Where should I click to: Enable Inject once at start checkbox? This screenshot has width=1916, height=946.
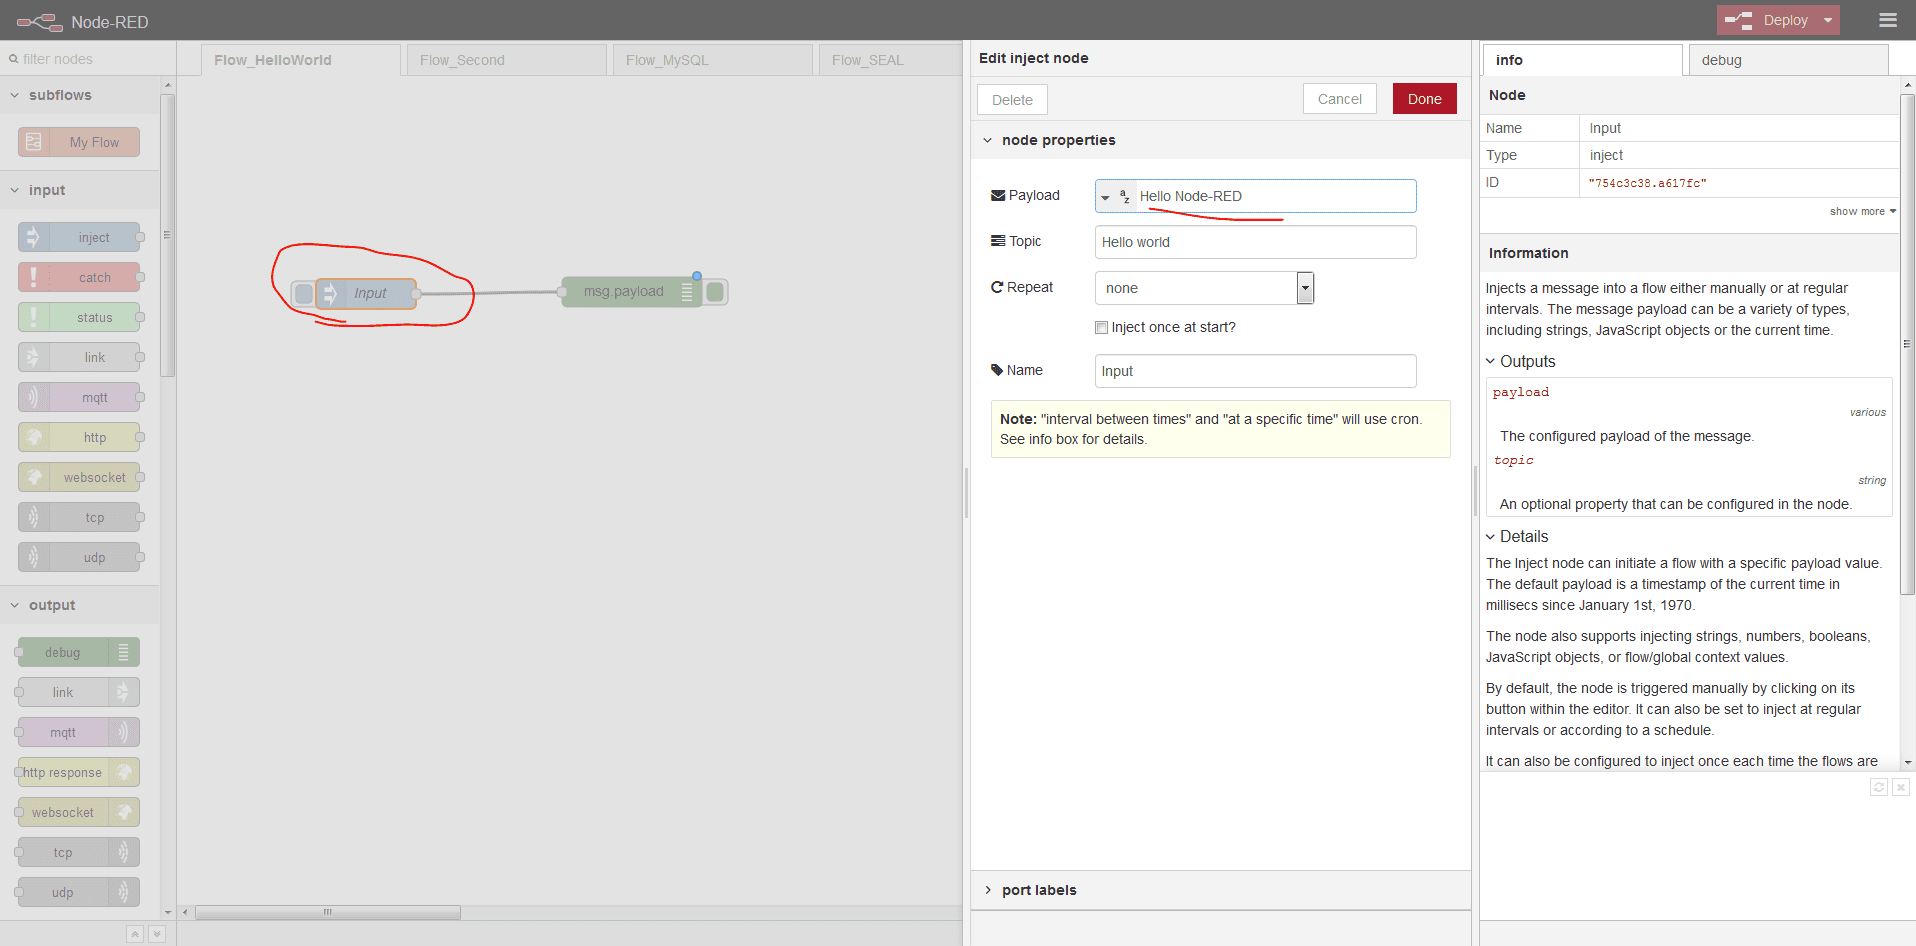(x=1101, y=327)
